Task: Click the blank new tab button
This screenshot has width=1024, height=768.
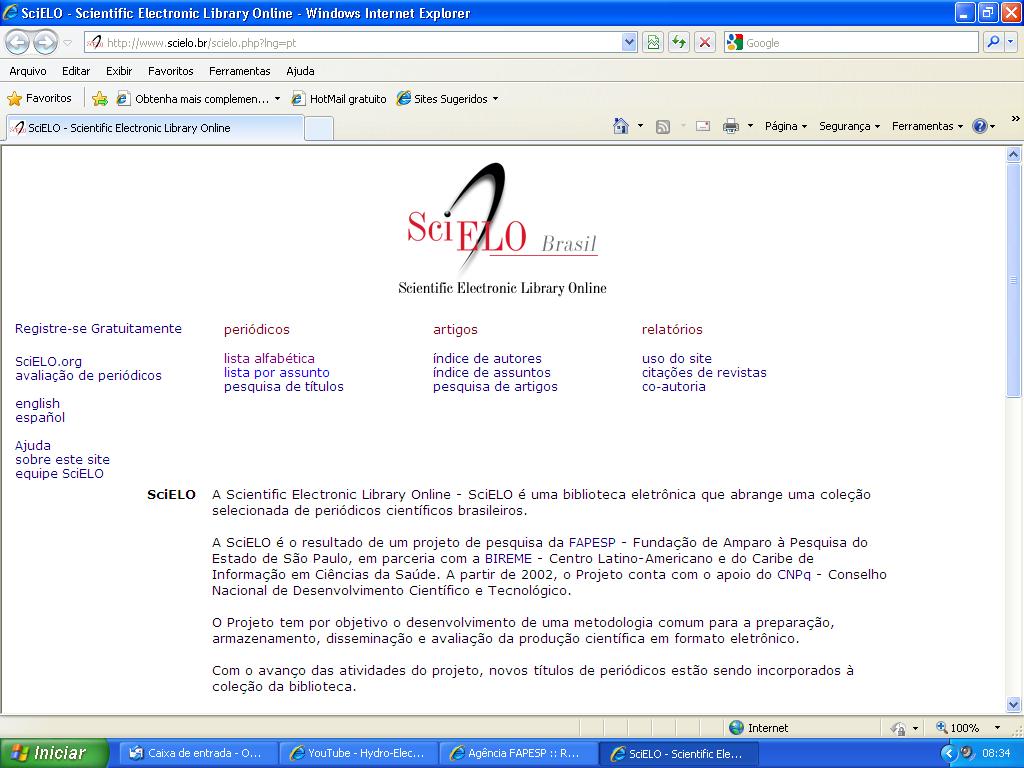Action: (319, 129)
